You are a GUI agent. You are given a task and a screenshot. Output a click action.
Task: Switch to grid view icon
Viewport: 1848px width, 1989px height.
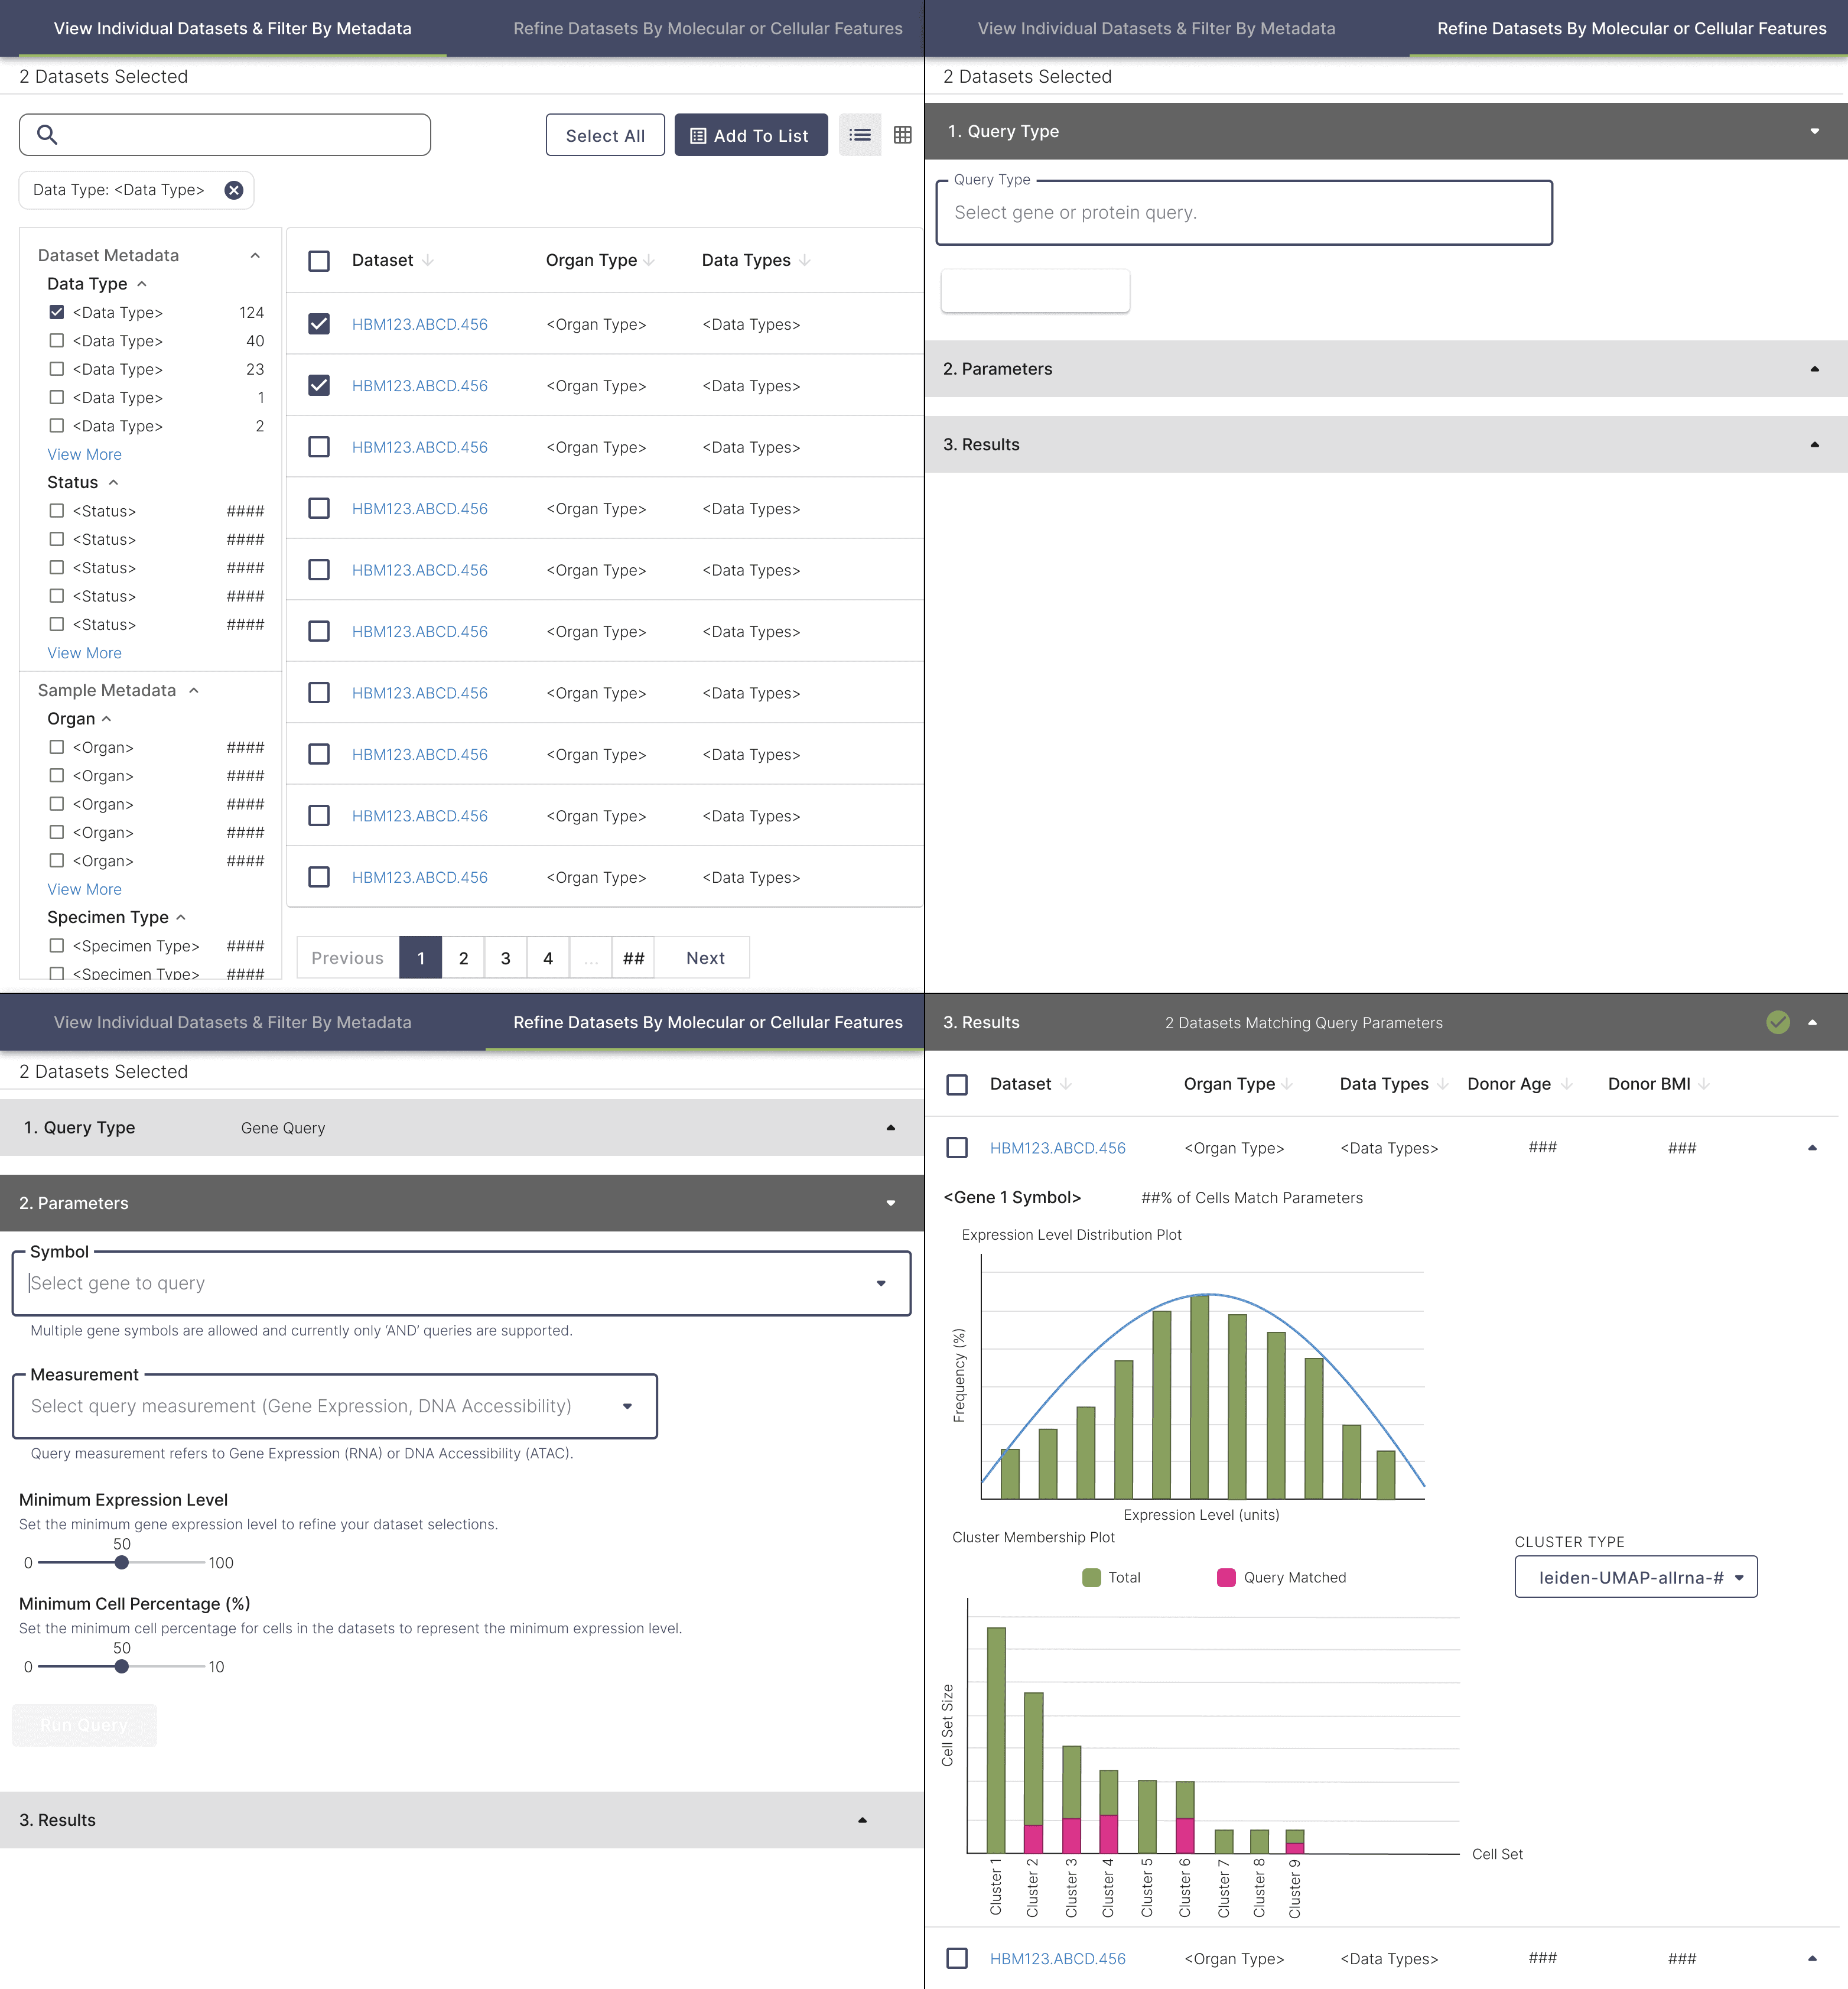[x=902, y=135]
